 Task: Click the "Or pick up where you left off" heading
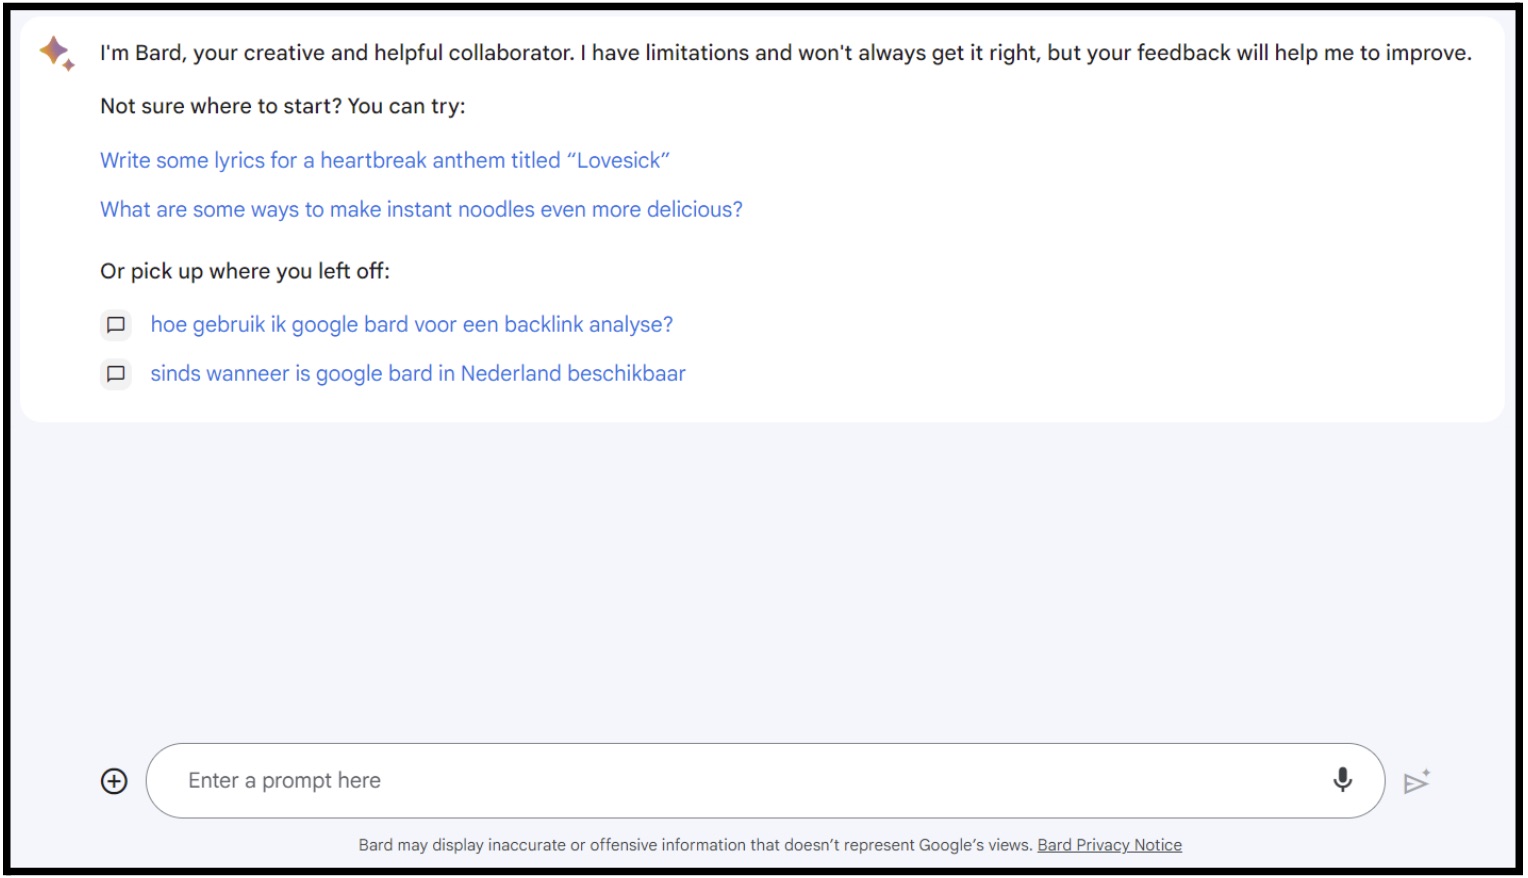(245, 271)
